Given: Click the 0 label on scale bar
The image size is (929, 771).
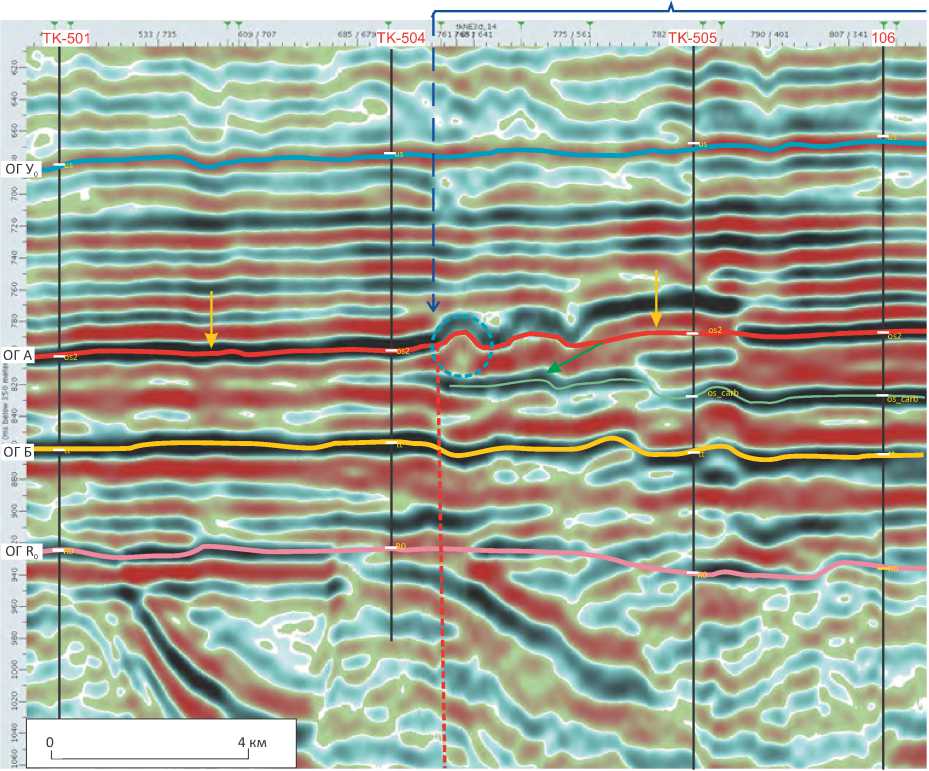Looking at the screenshot, I should (50, 742).
